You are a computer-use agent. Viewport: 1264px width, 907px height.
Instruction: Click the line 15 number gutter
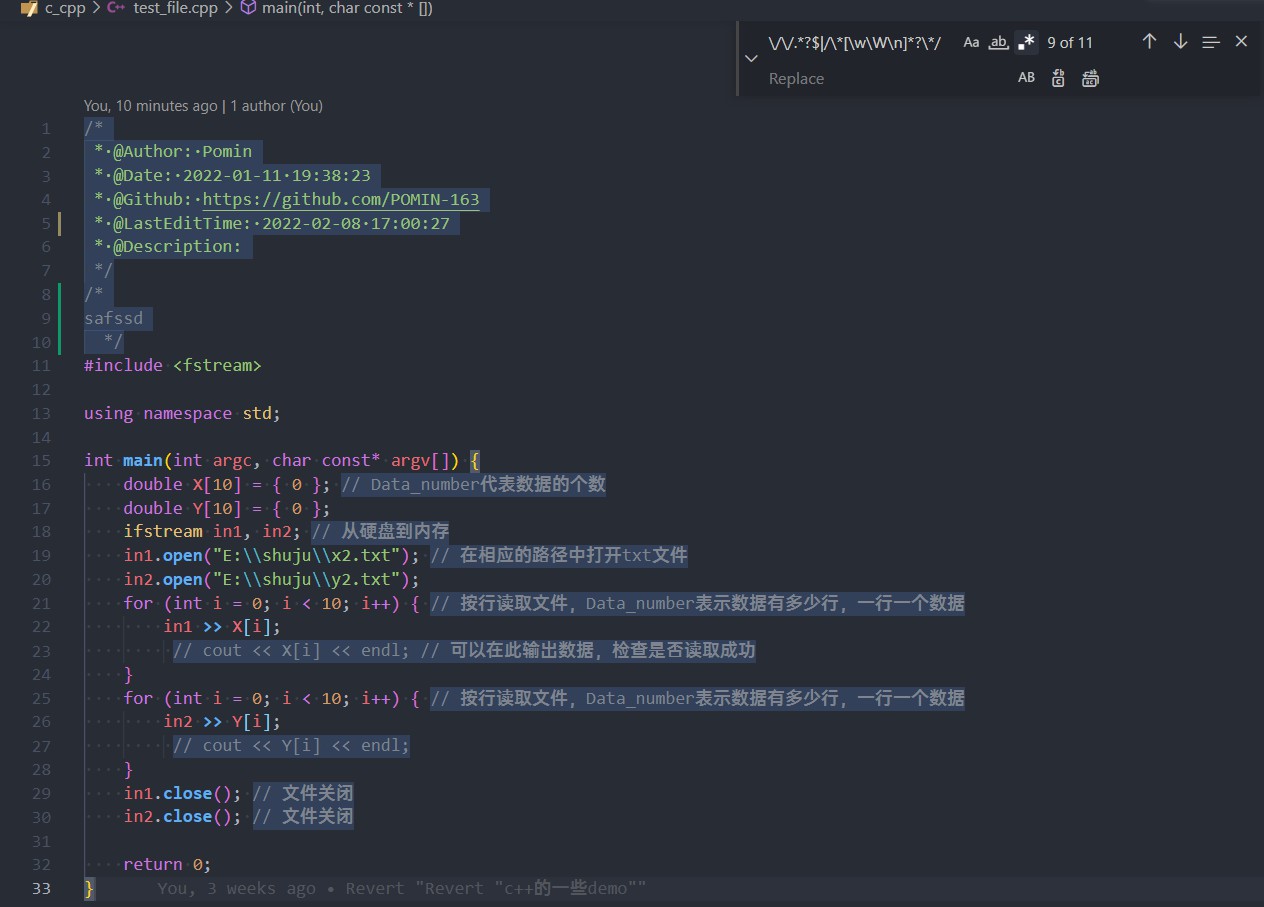(x=41, y=460)
